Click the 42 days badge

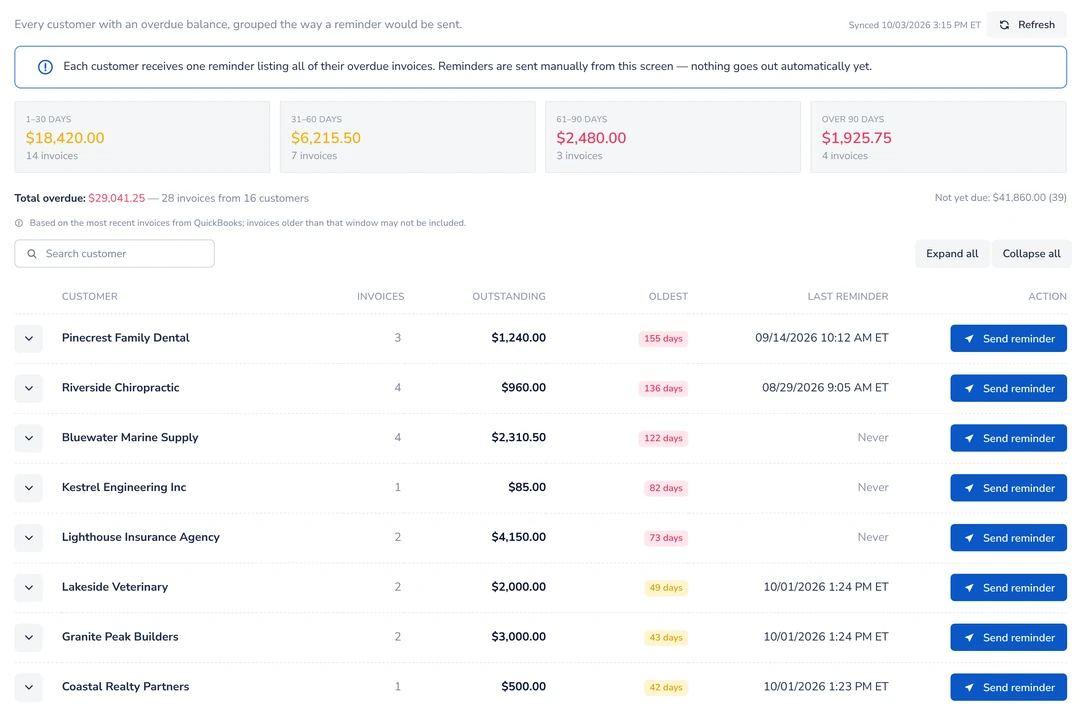point(666,687)
